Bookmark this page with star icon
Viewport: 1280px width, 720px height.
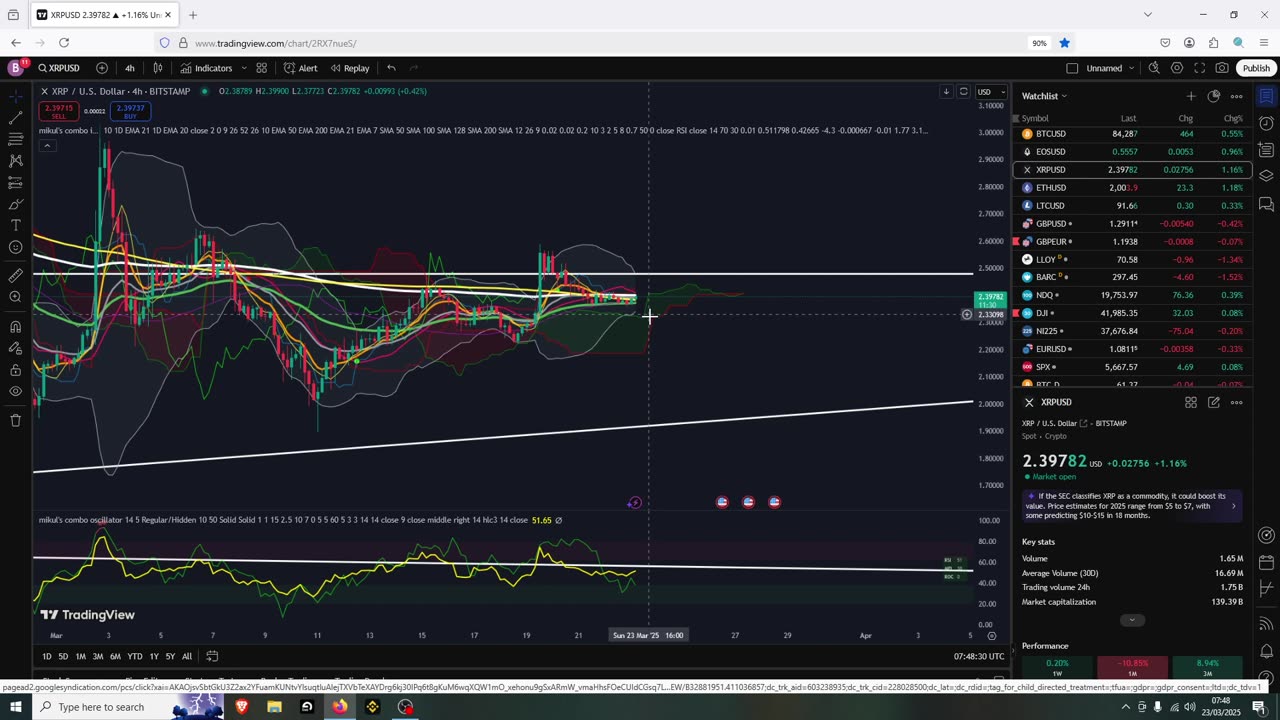click(1064, 43)
